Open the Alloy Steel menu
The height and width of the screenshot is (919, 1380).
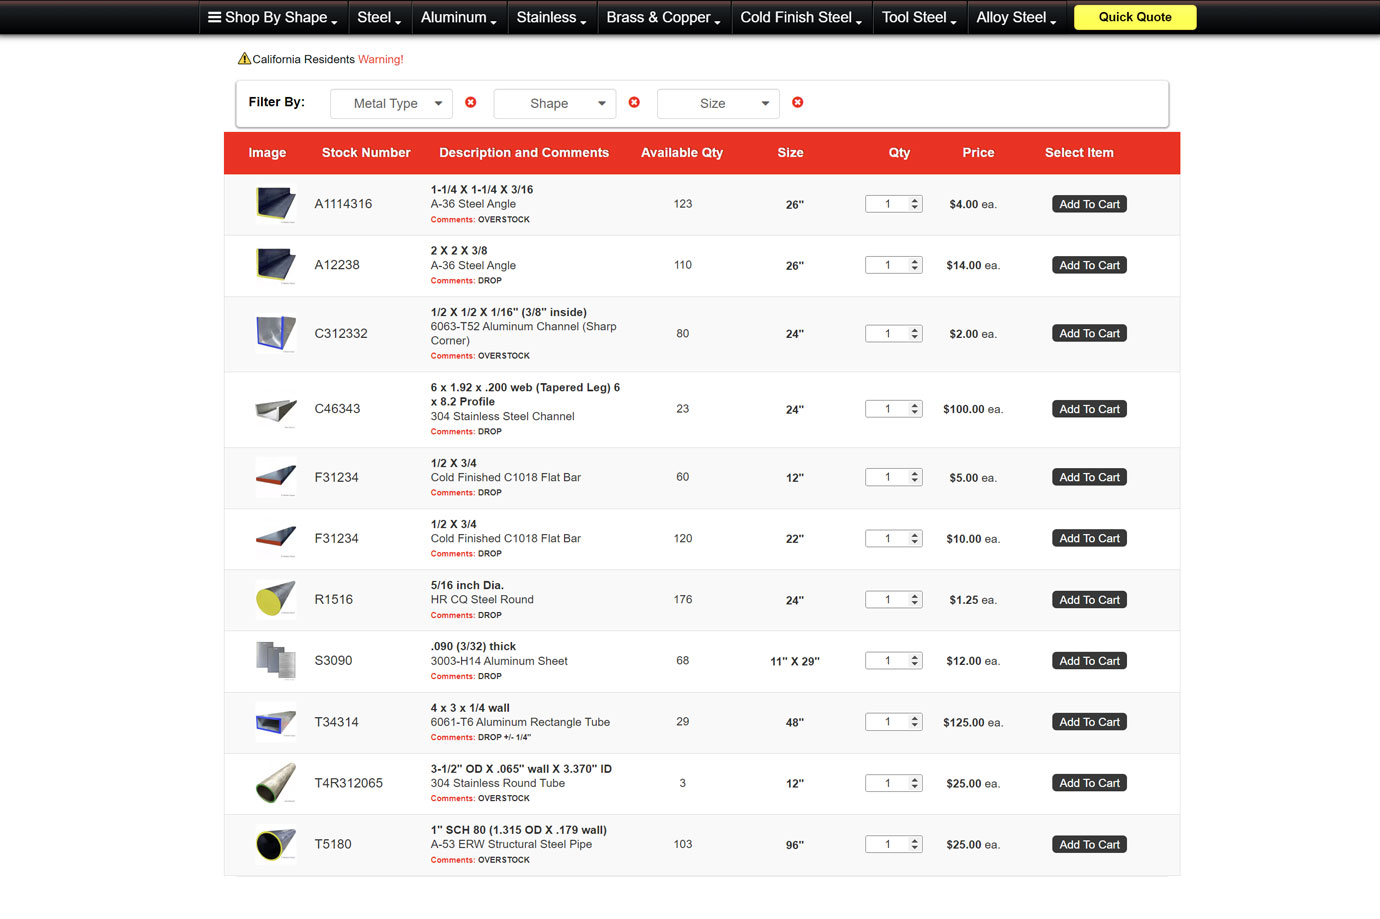point(1016,17)
